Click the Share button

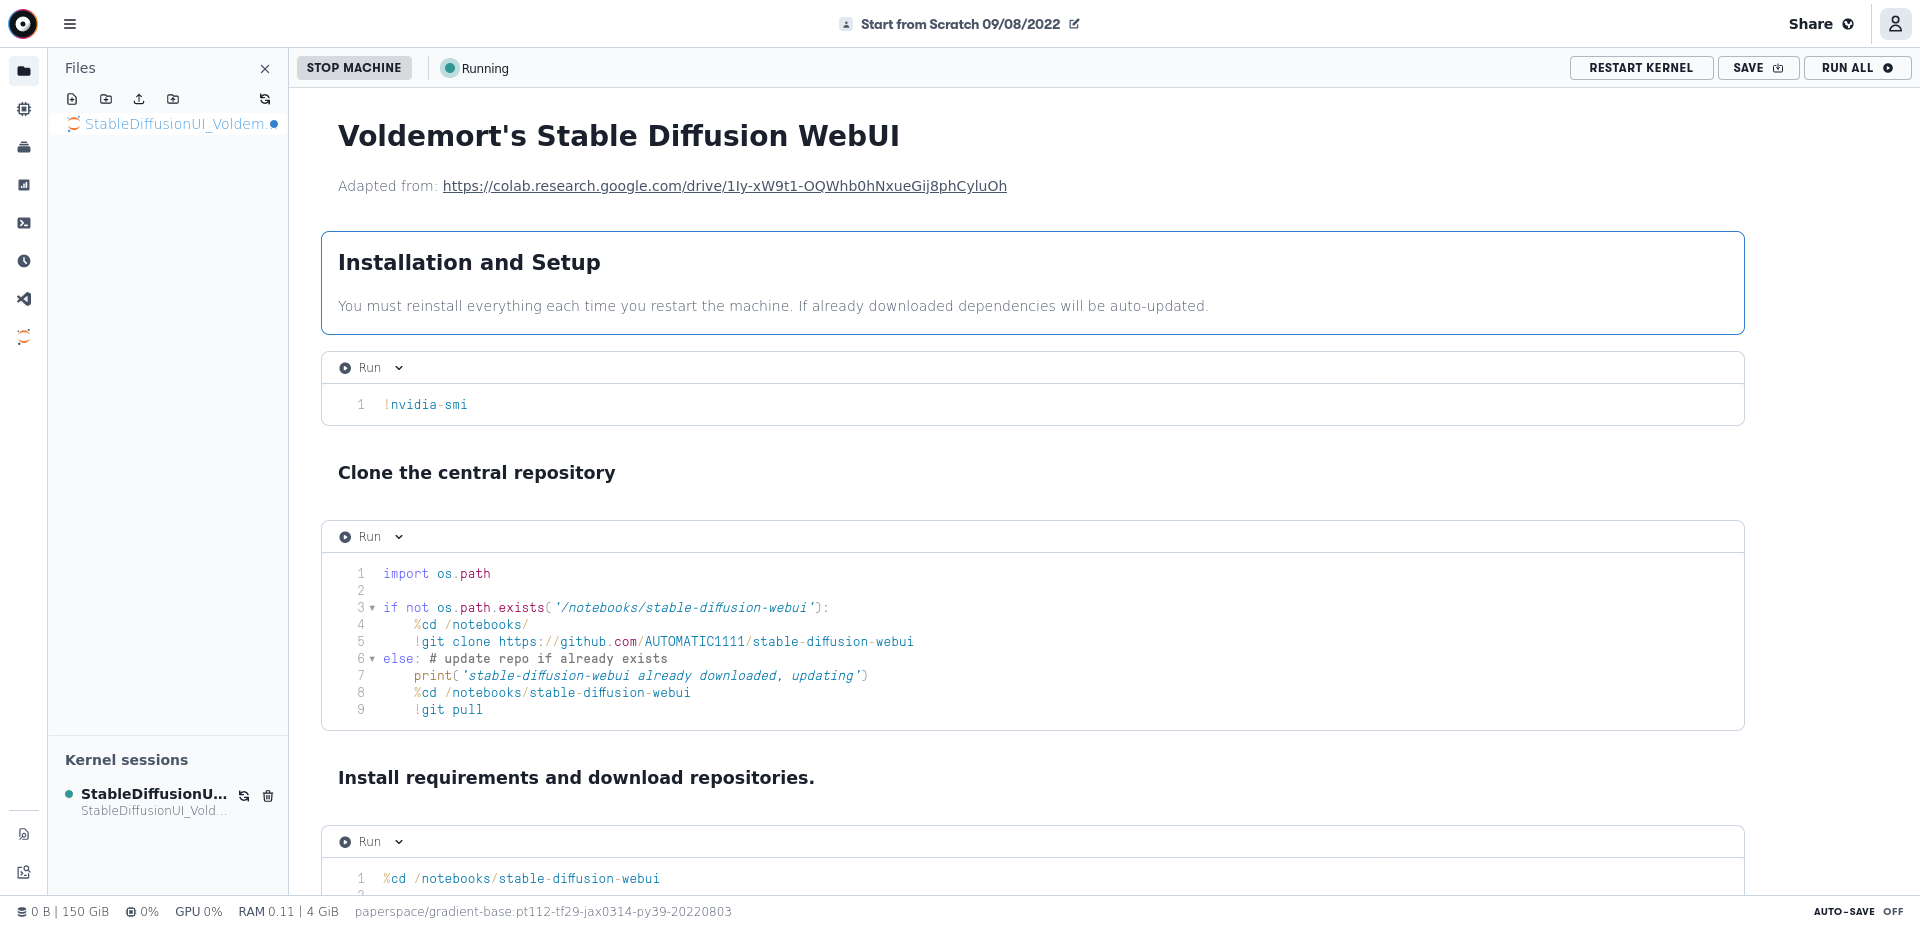click(x=1821, y=24)
